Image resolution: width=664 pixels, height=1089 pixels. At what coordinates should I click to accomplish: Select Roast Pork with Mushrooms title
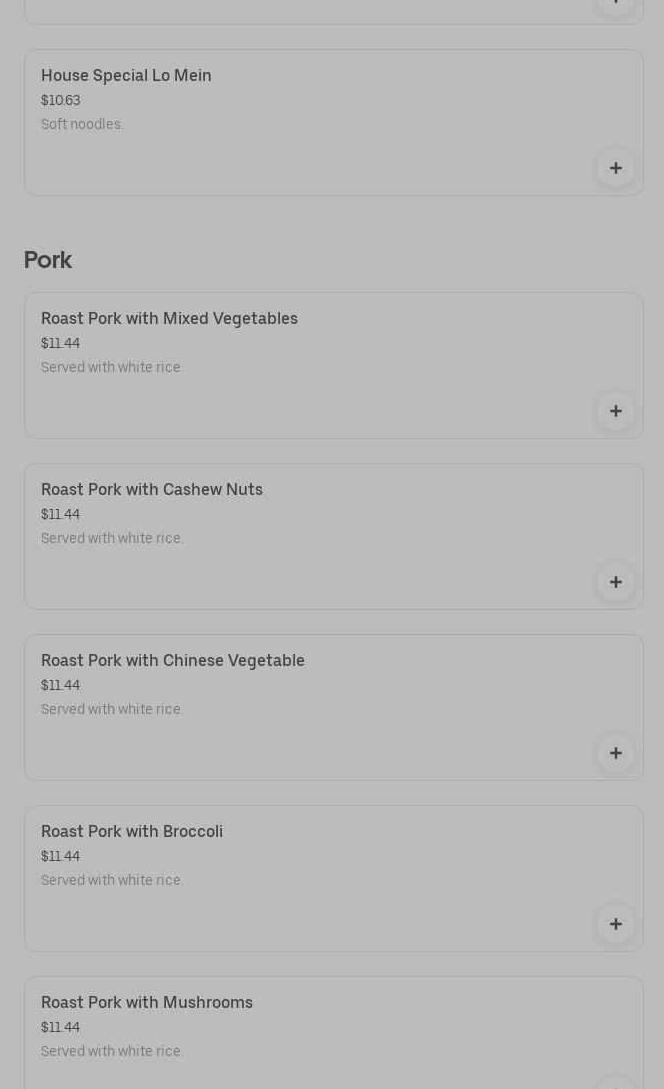point(147,1003)
